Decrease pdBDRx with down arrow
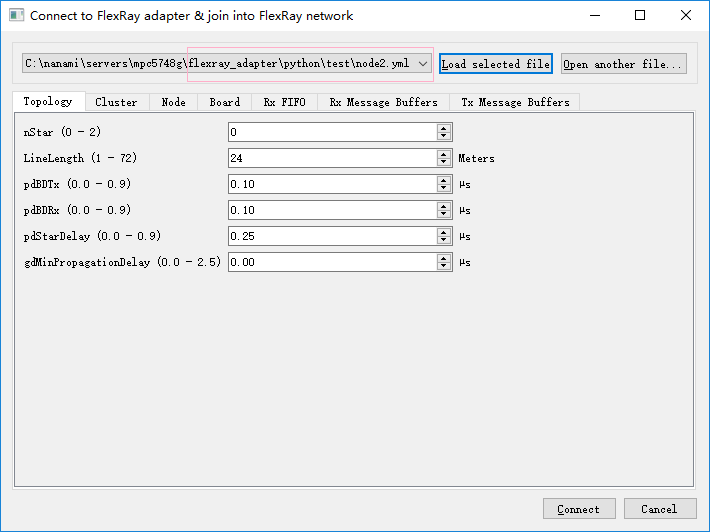Viewport: 710px width, 532px height. 444,214
